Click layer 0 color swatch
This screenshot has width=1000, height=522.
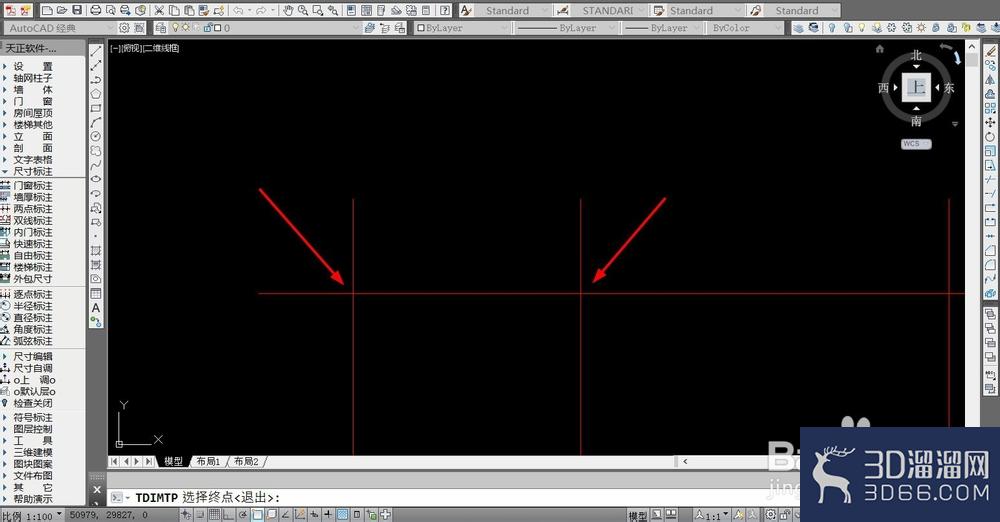click(218, 28)
